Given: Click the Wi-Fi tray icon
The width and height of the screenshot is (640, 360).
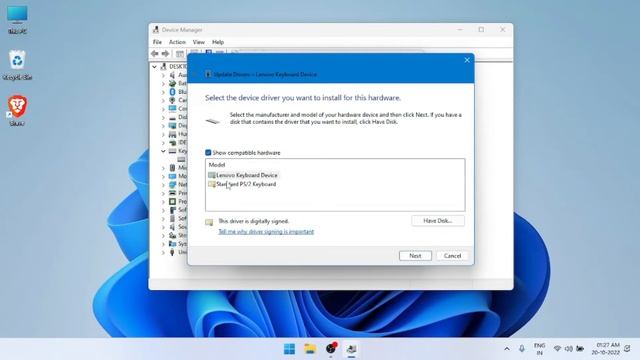Looking at the screenshot, I should 557,349.
